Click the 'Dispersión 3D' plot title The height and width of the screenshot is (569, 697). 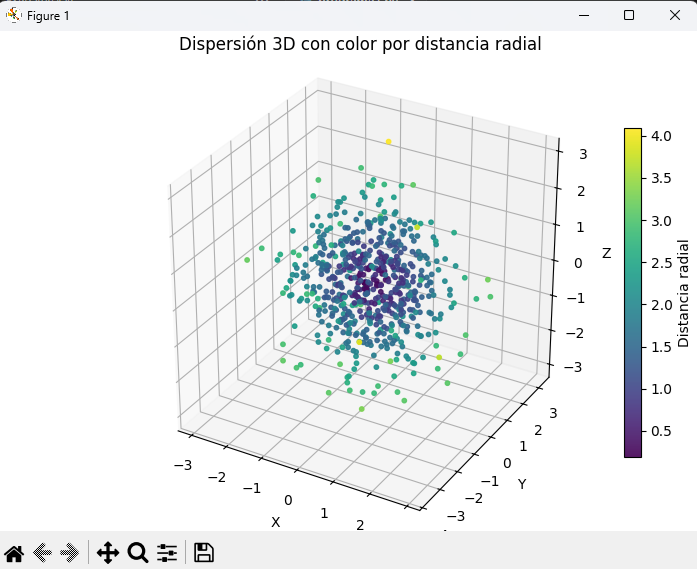pyautogui.click(x=360, y=44)
